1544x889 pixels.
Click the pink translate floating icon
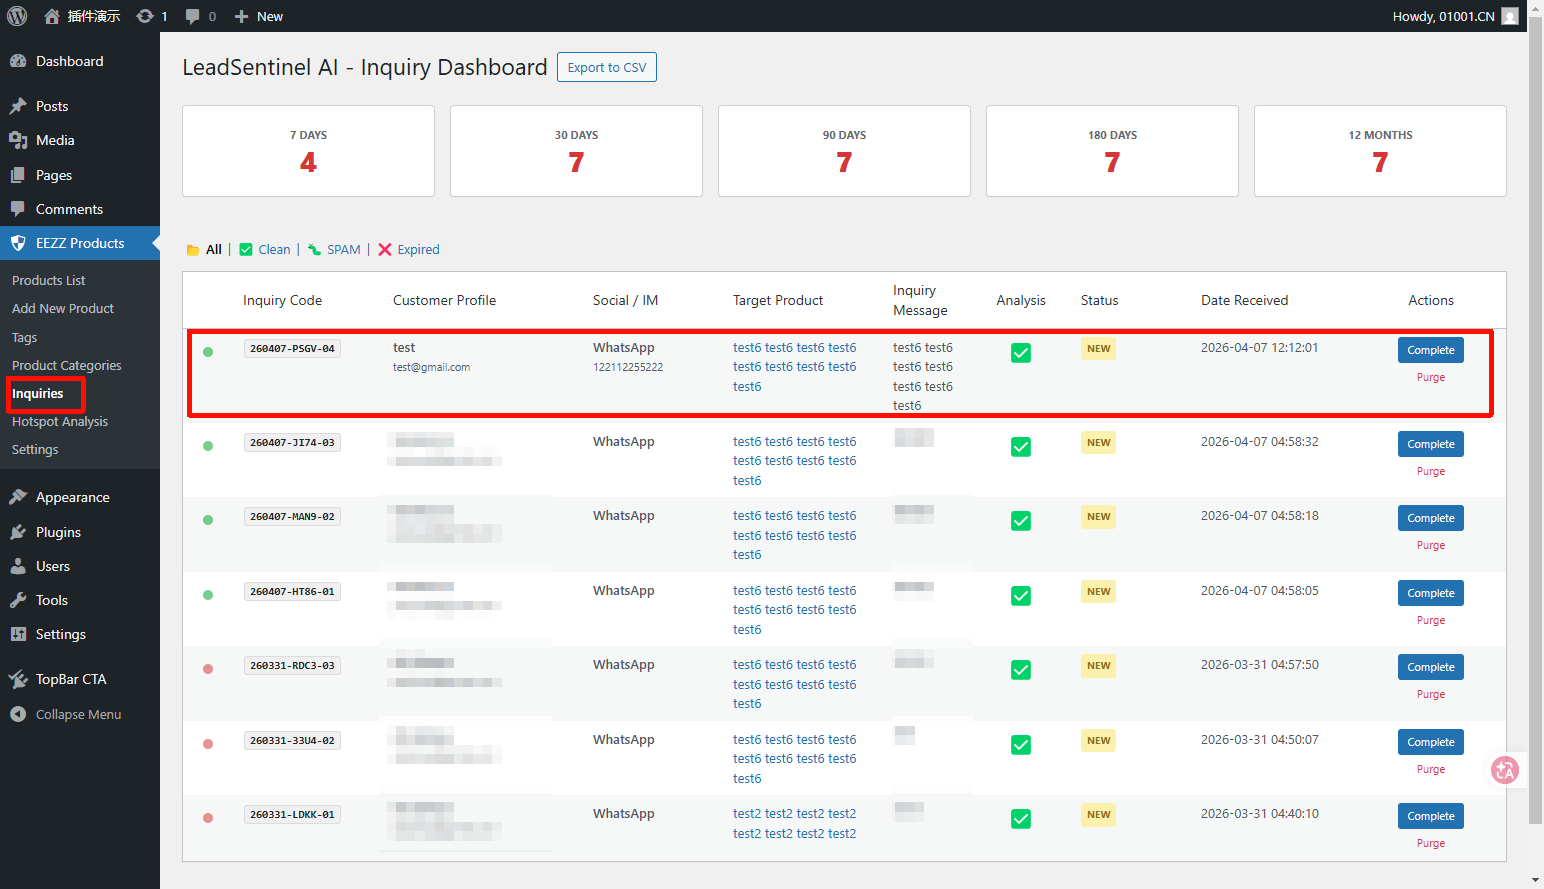1504,769
